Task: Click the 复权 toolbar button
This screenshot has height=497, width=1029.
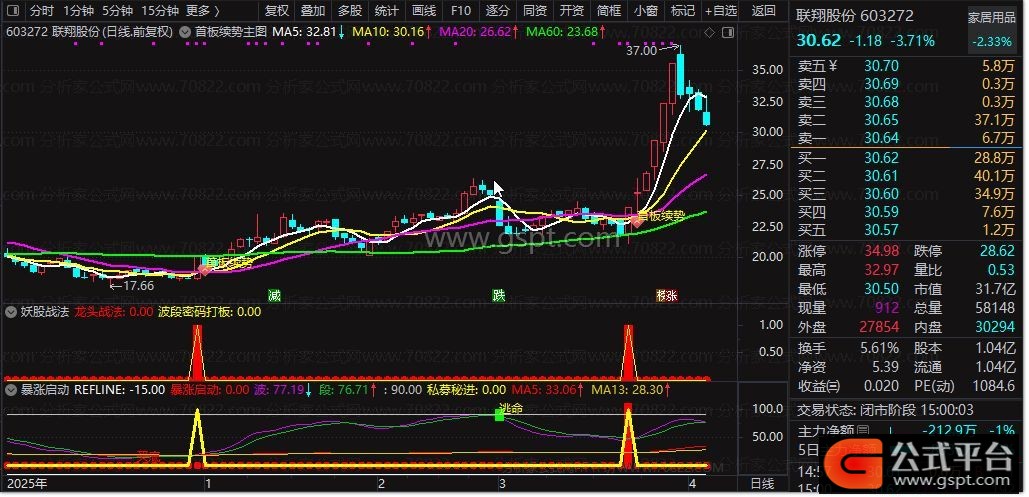Action: point(276,11)
